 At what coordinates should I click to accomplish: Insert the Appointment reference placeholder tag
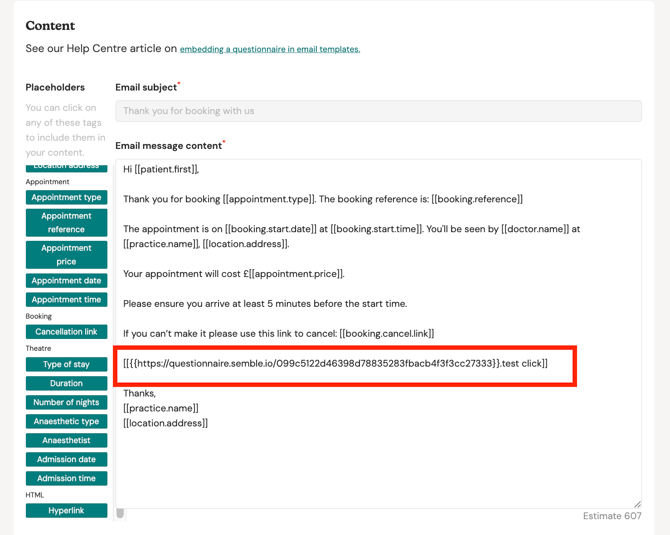[x=66, y=223]
